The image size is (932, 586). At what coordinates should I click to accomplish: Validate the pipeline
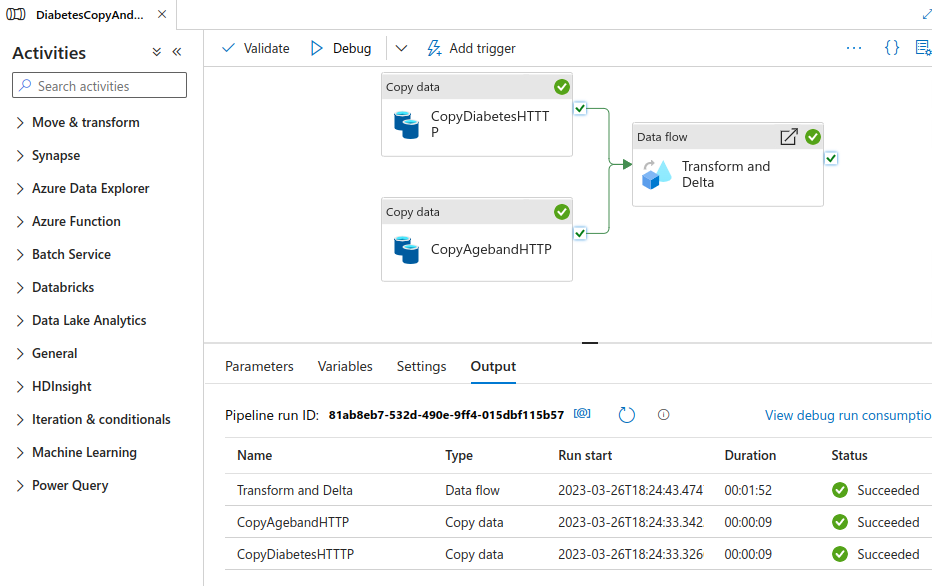pyautogui.click(x=256, y=48)
